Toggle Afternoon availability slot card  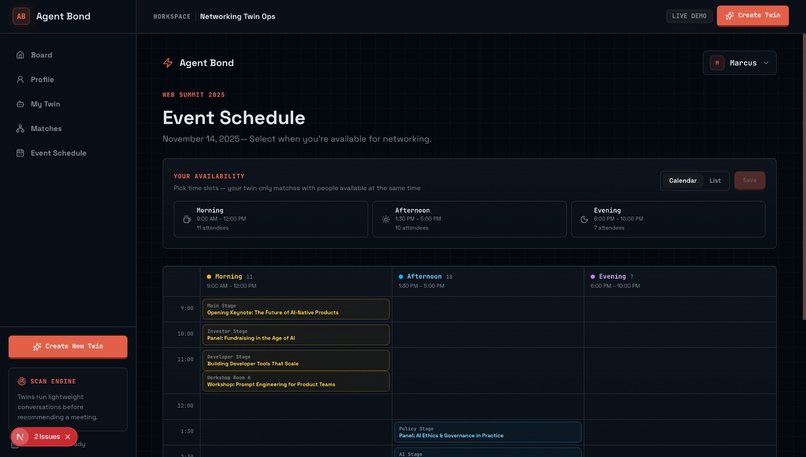469,219
